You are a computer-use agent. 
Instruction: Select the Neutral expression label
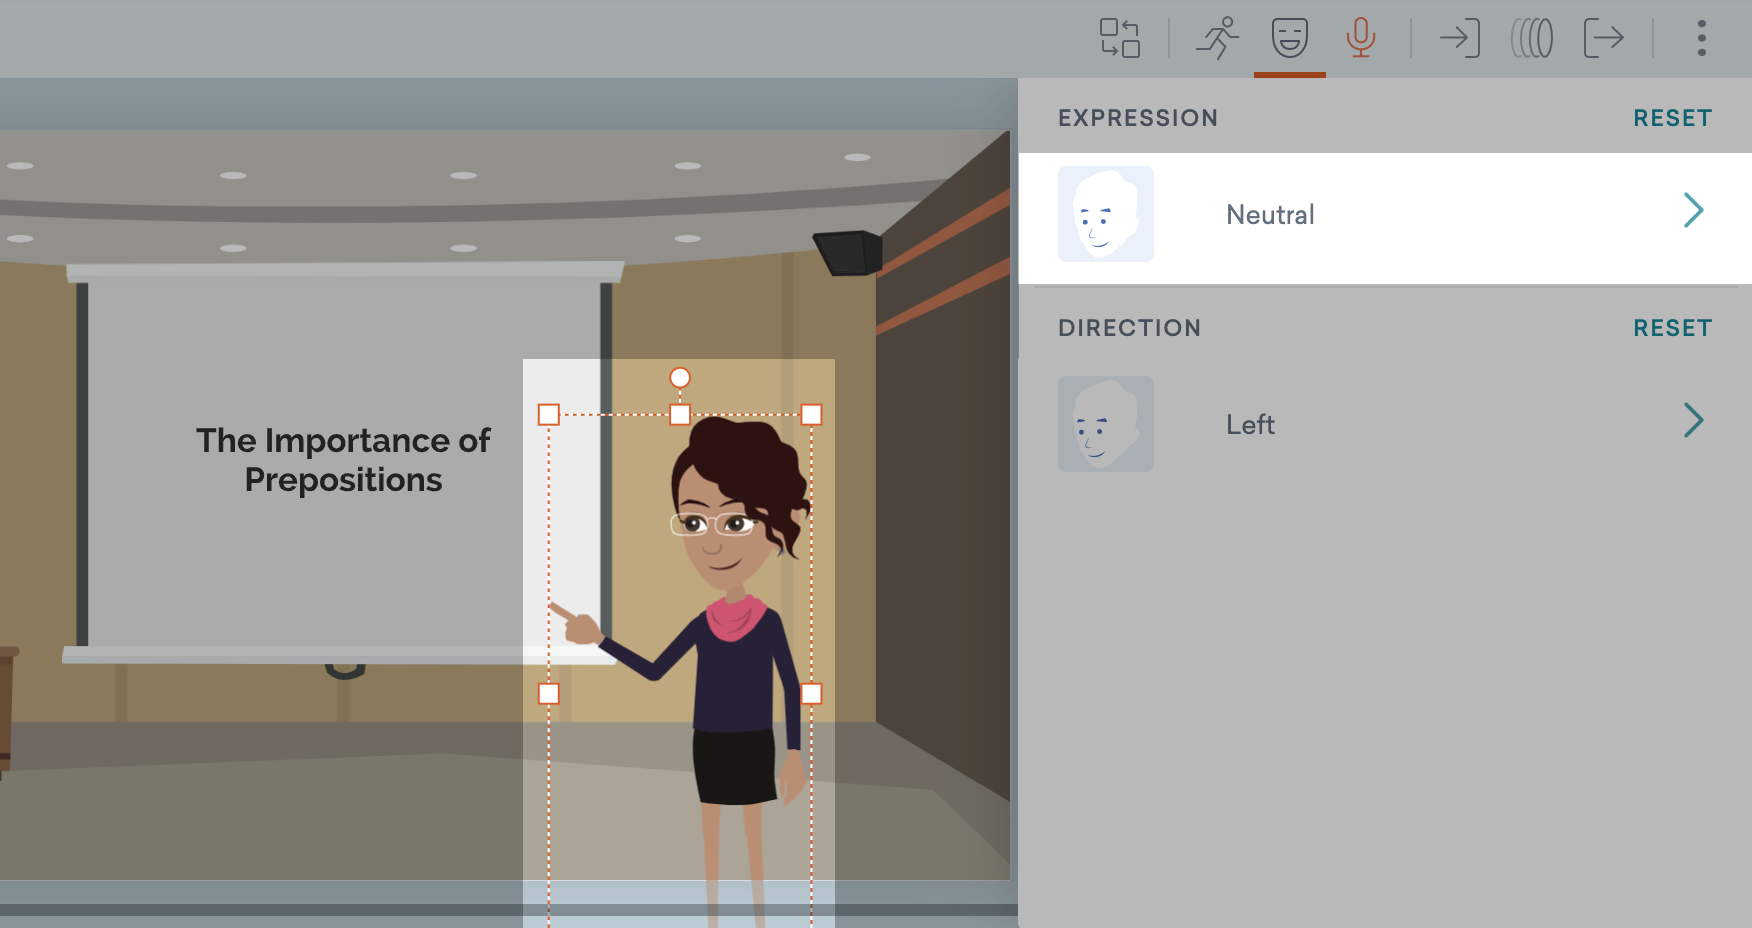point(1270,215)
